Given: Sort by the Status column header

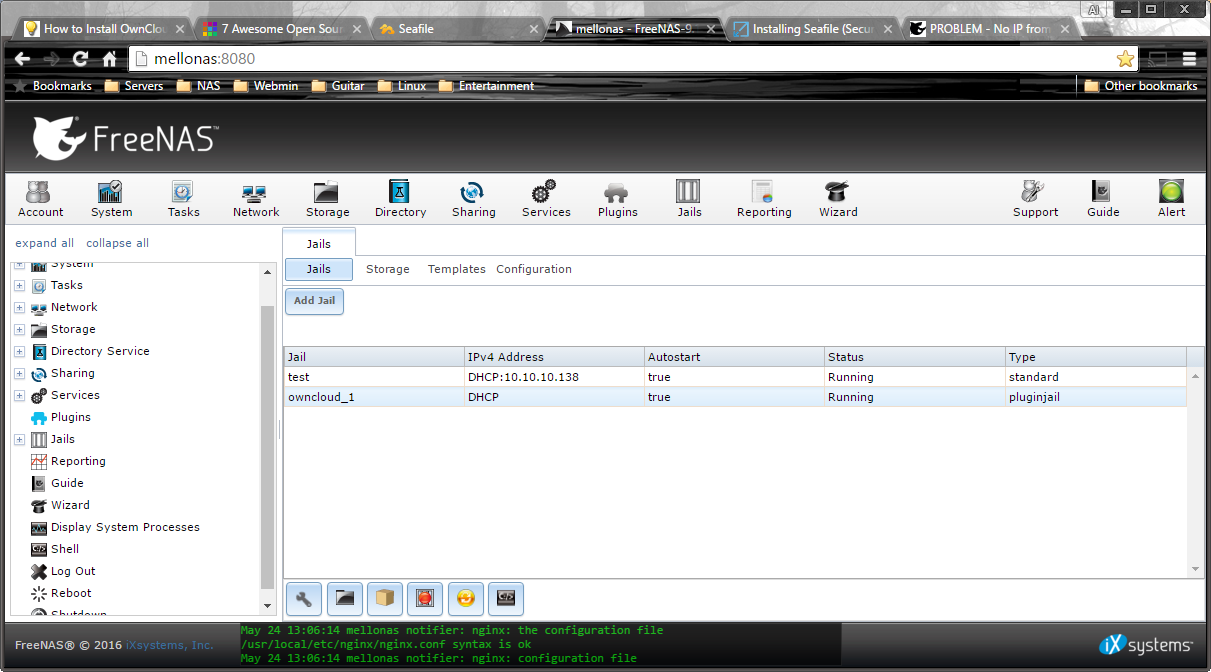Looking at the screenshot, I should point(914,357).
